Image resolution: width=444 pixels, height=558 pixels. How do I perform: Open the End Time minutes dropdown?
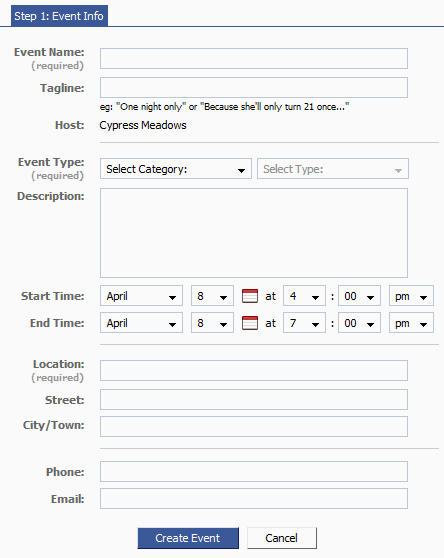pyautogui.click(x=359, y=322)
